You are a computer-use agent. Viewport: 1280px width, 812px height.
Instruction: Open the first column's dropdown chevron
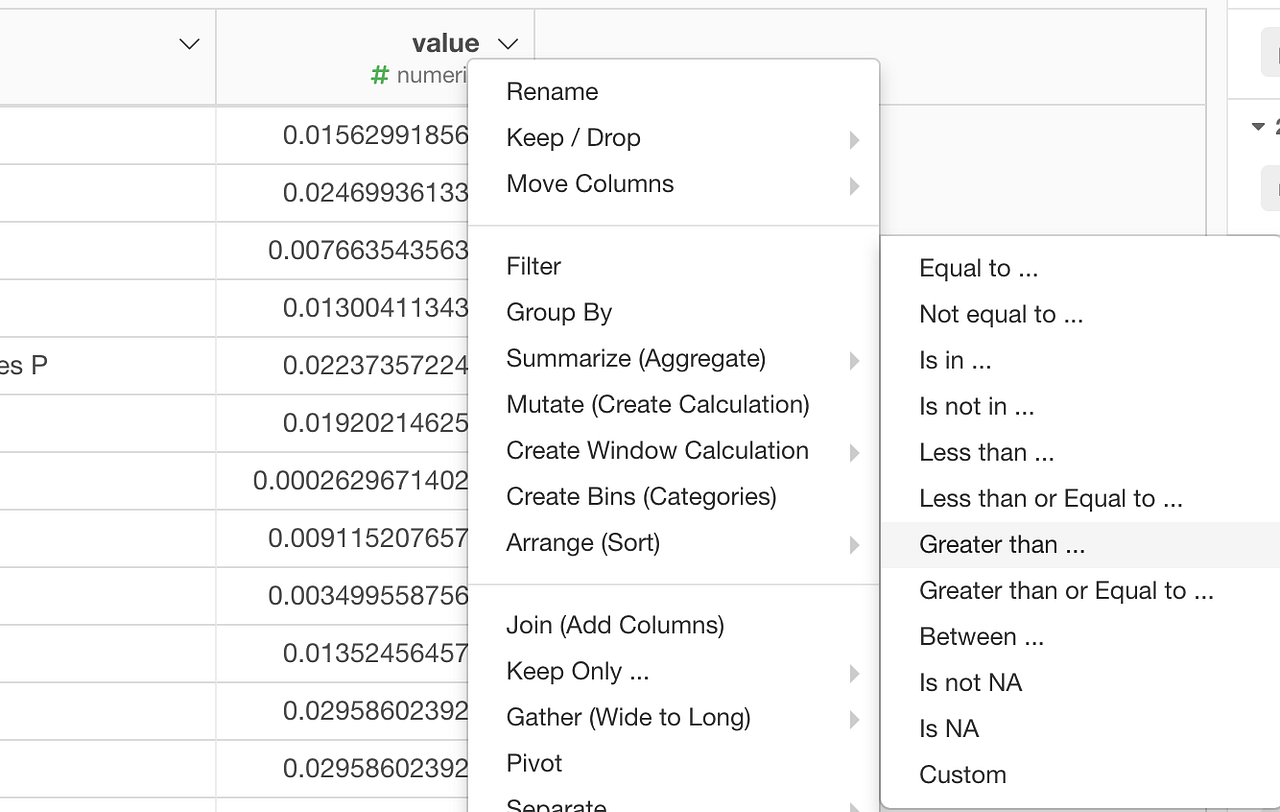pyautogui.click(x=188, y=43)
